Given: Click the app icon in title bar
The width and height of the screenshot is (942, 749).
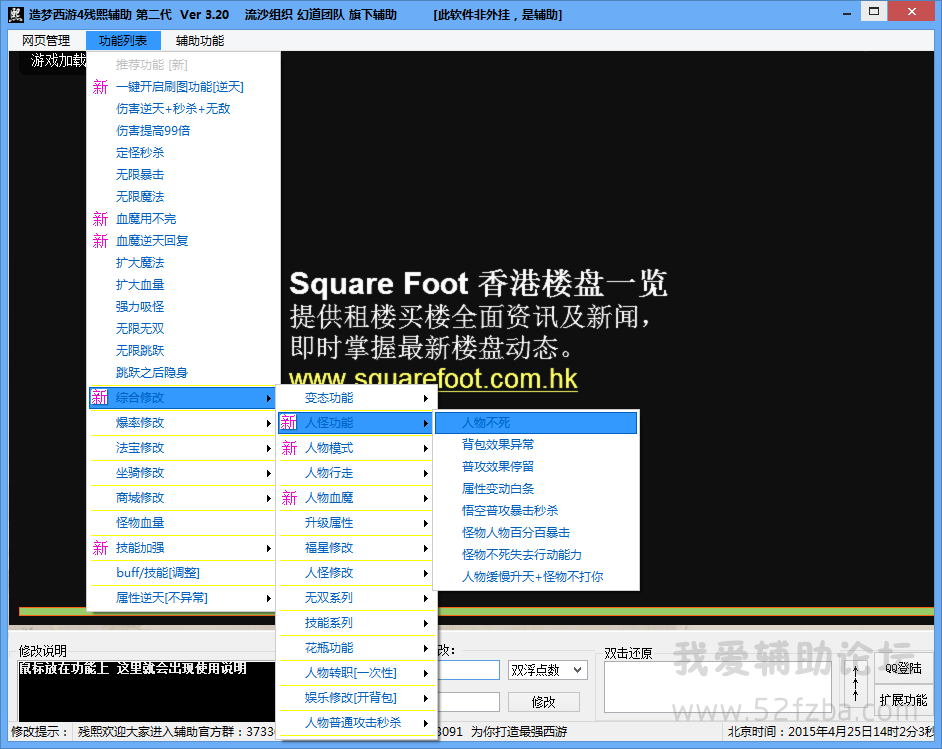Looking at the screenshot, I should 16,14.
